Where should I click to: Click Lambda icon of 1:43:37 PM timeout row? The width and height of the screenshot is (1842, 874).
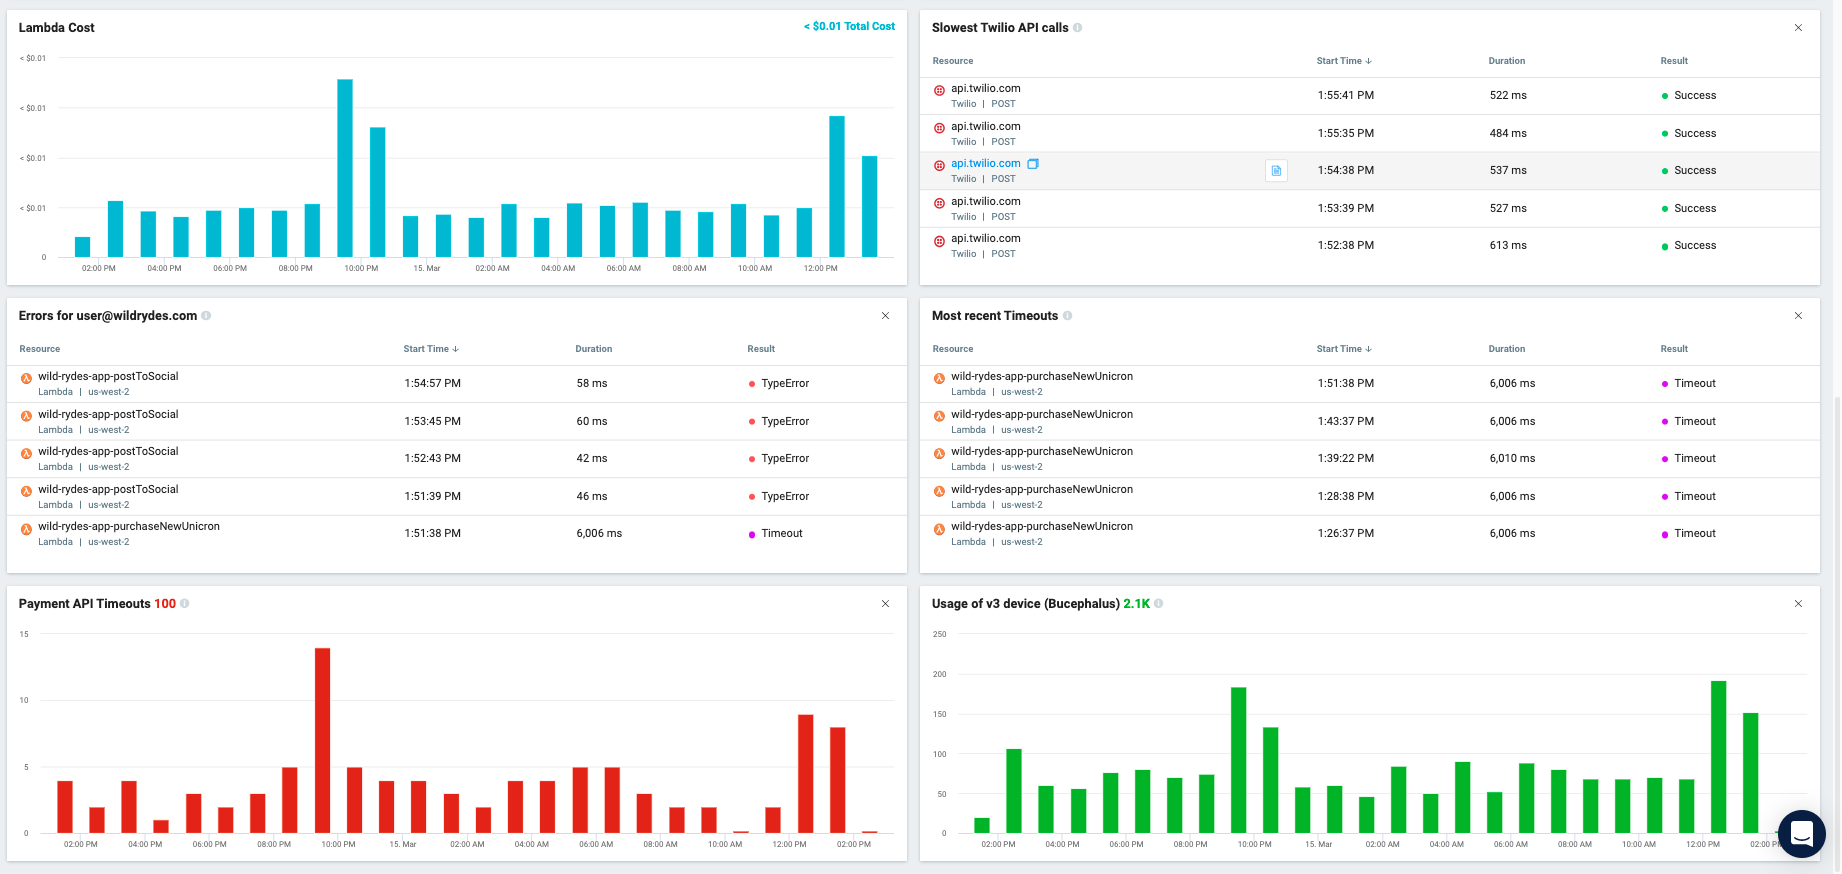(x=939, y=416)
